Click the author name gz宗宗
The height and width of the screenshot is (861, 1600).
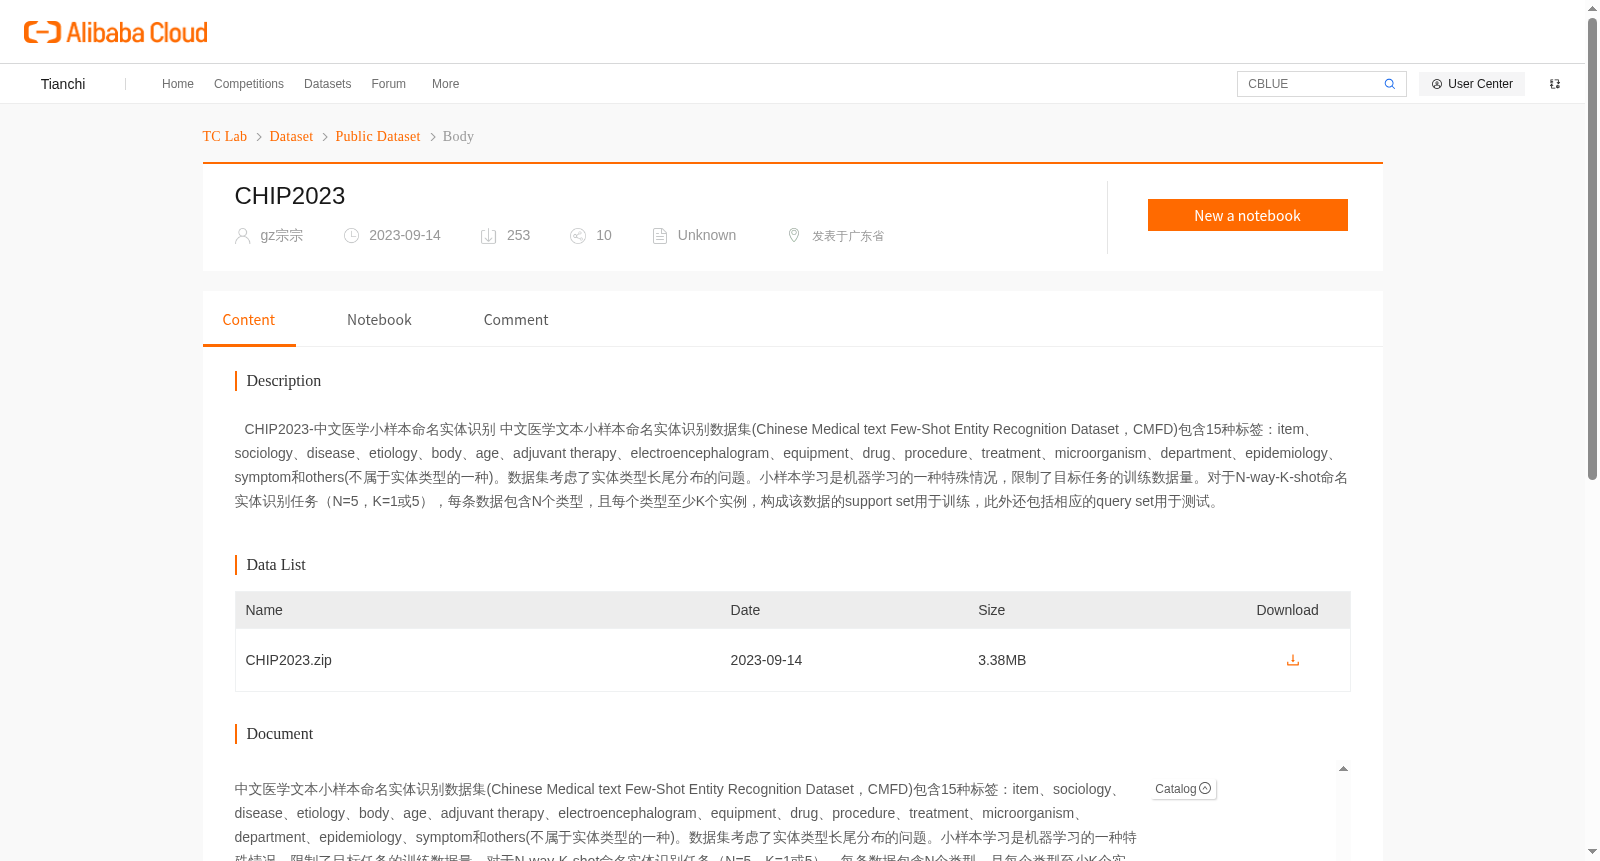coord(282,235)
